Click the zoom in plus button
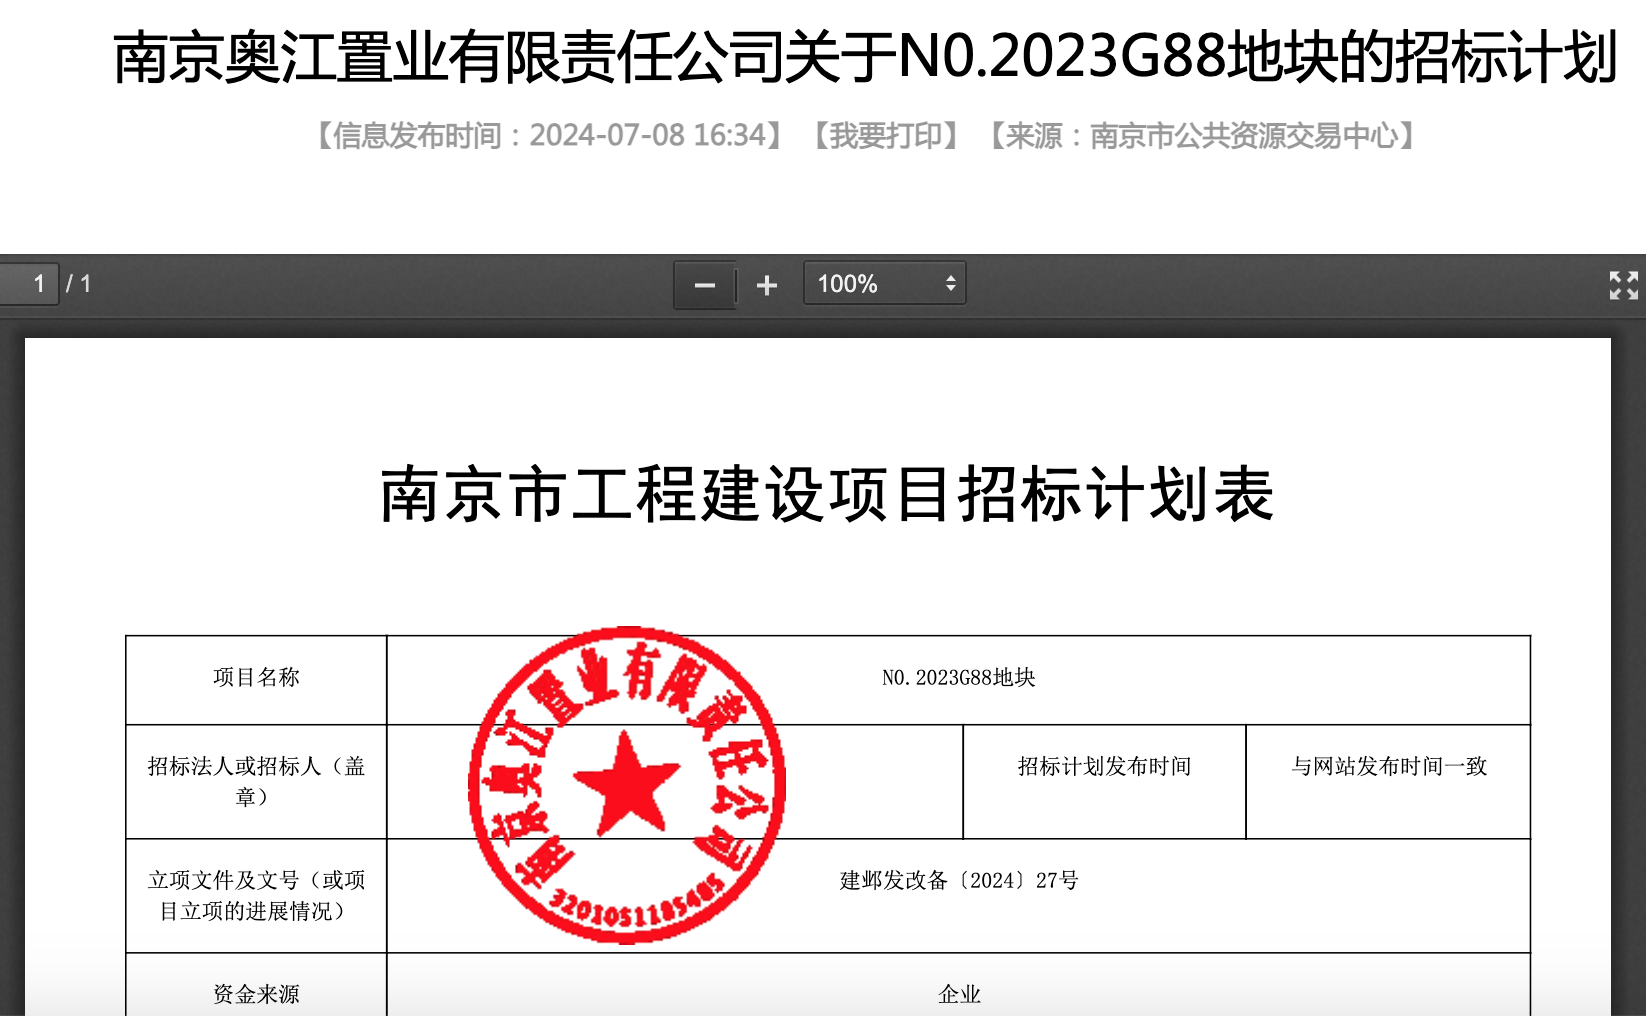The height and width of the screenshot is (1016, 1646). [767, 285]
